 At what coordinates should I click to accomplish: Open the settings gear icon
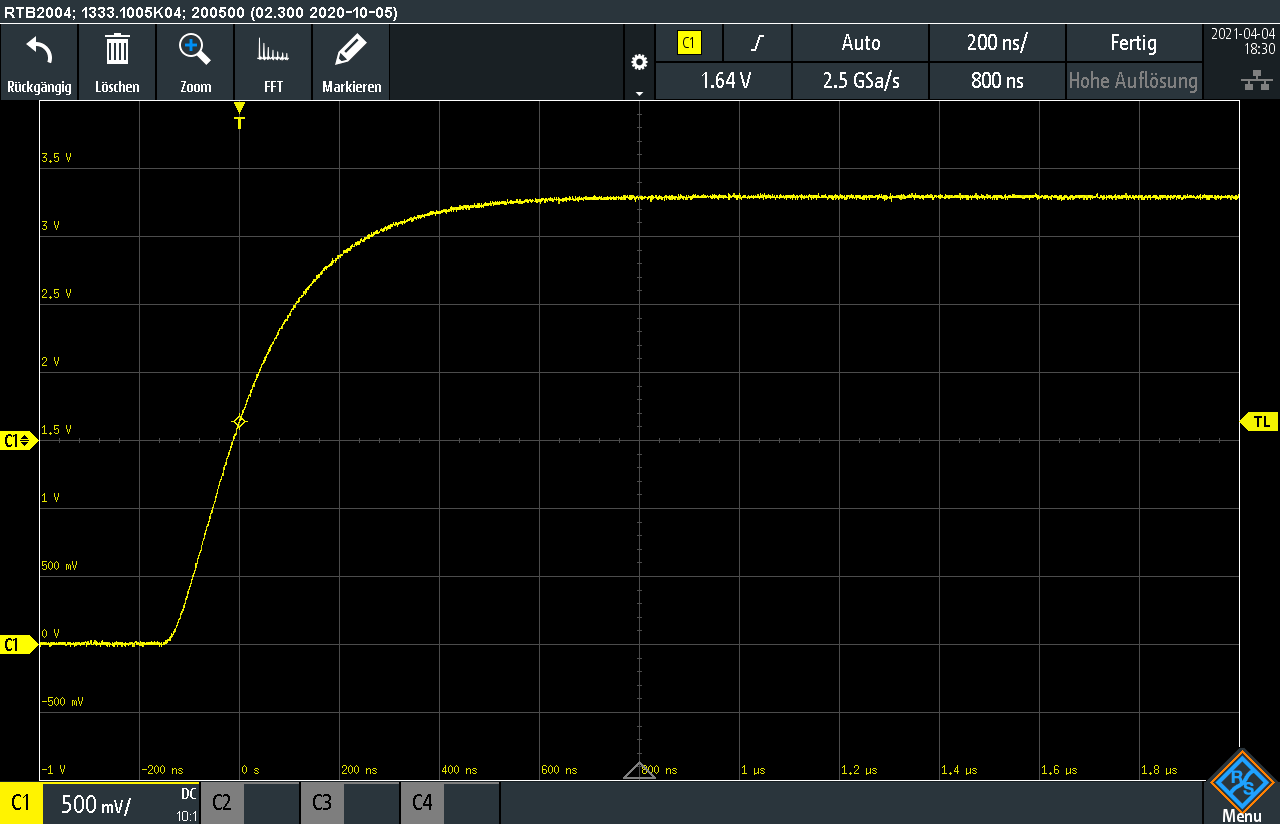640,62
